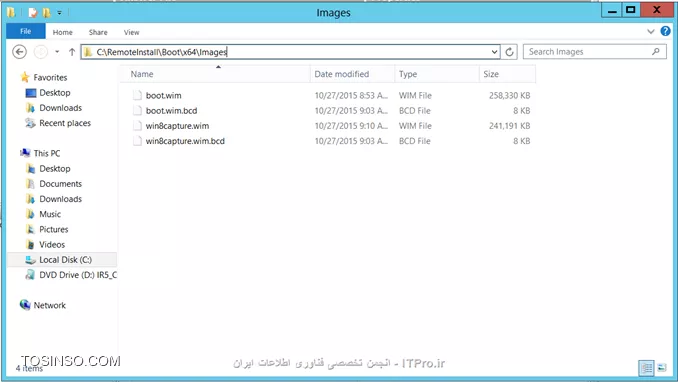Open the Music folder
678x382 pixels.
click(50, 214)
